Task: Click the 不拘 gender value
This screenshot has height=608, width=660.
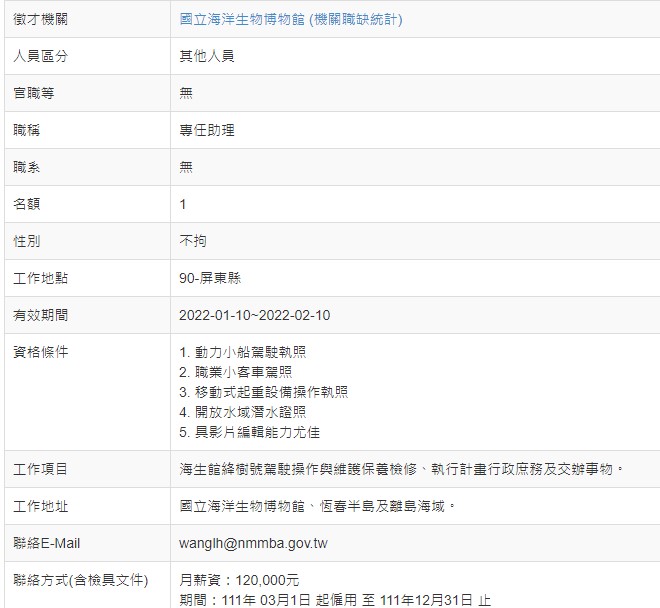Action: [x=192, y=241]
